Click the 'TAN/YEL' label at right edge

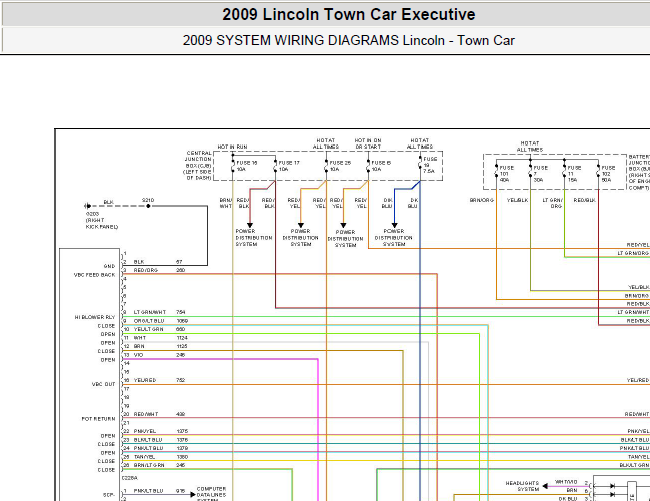click(x=638, y=457)
